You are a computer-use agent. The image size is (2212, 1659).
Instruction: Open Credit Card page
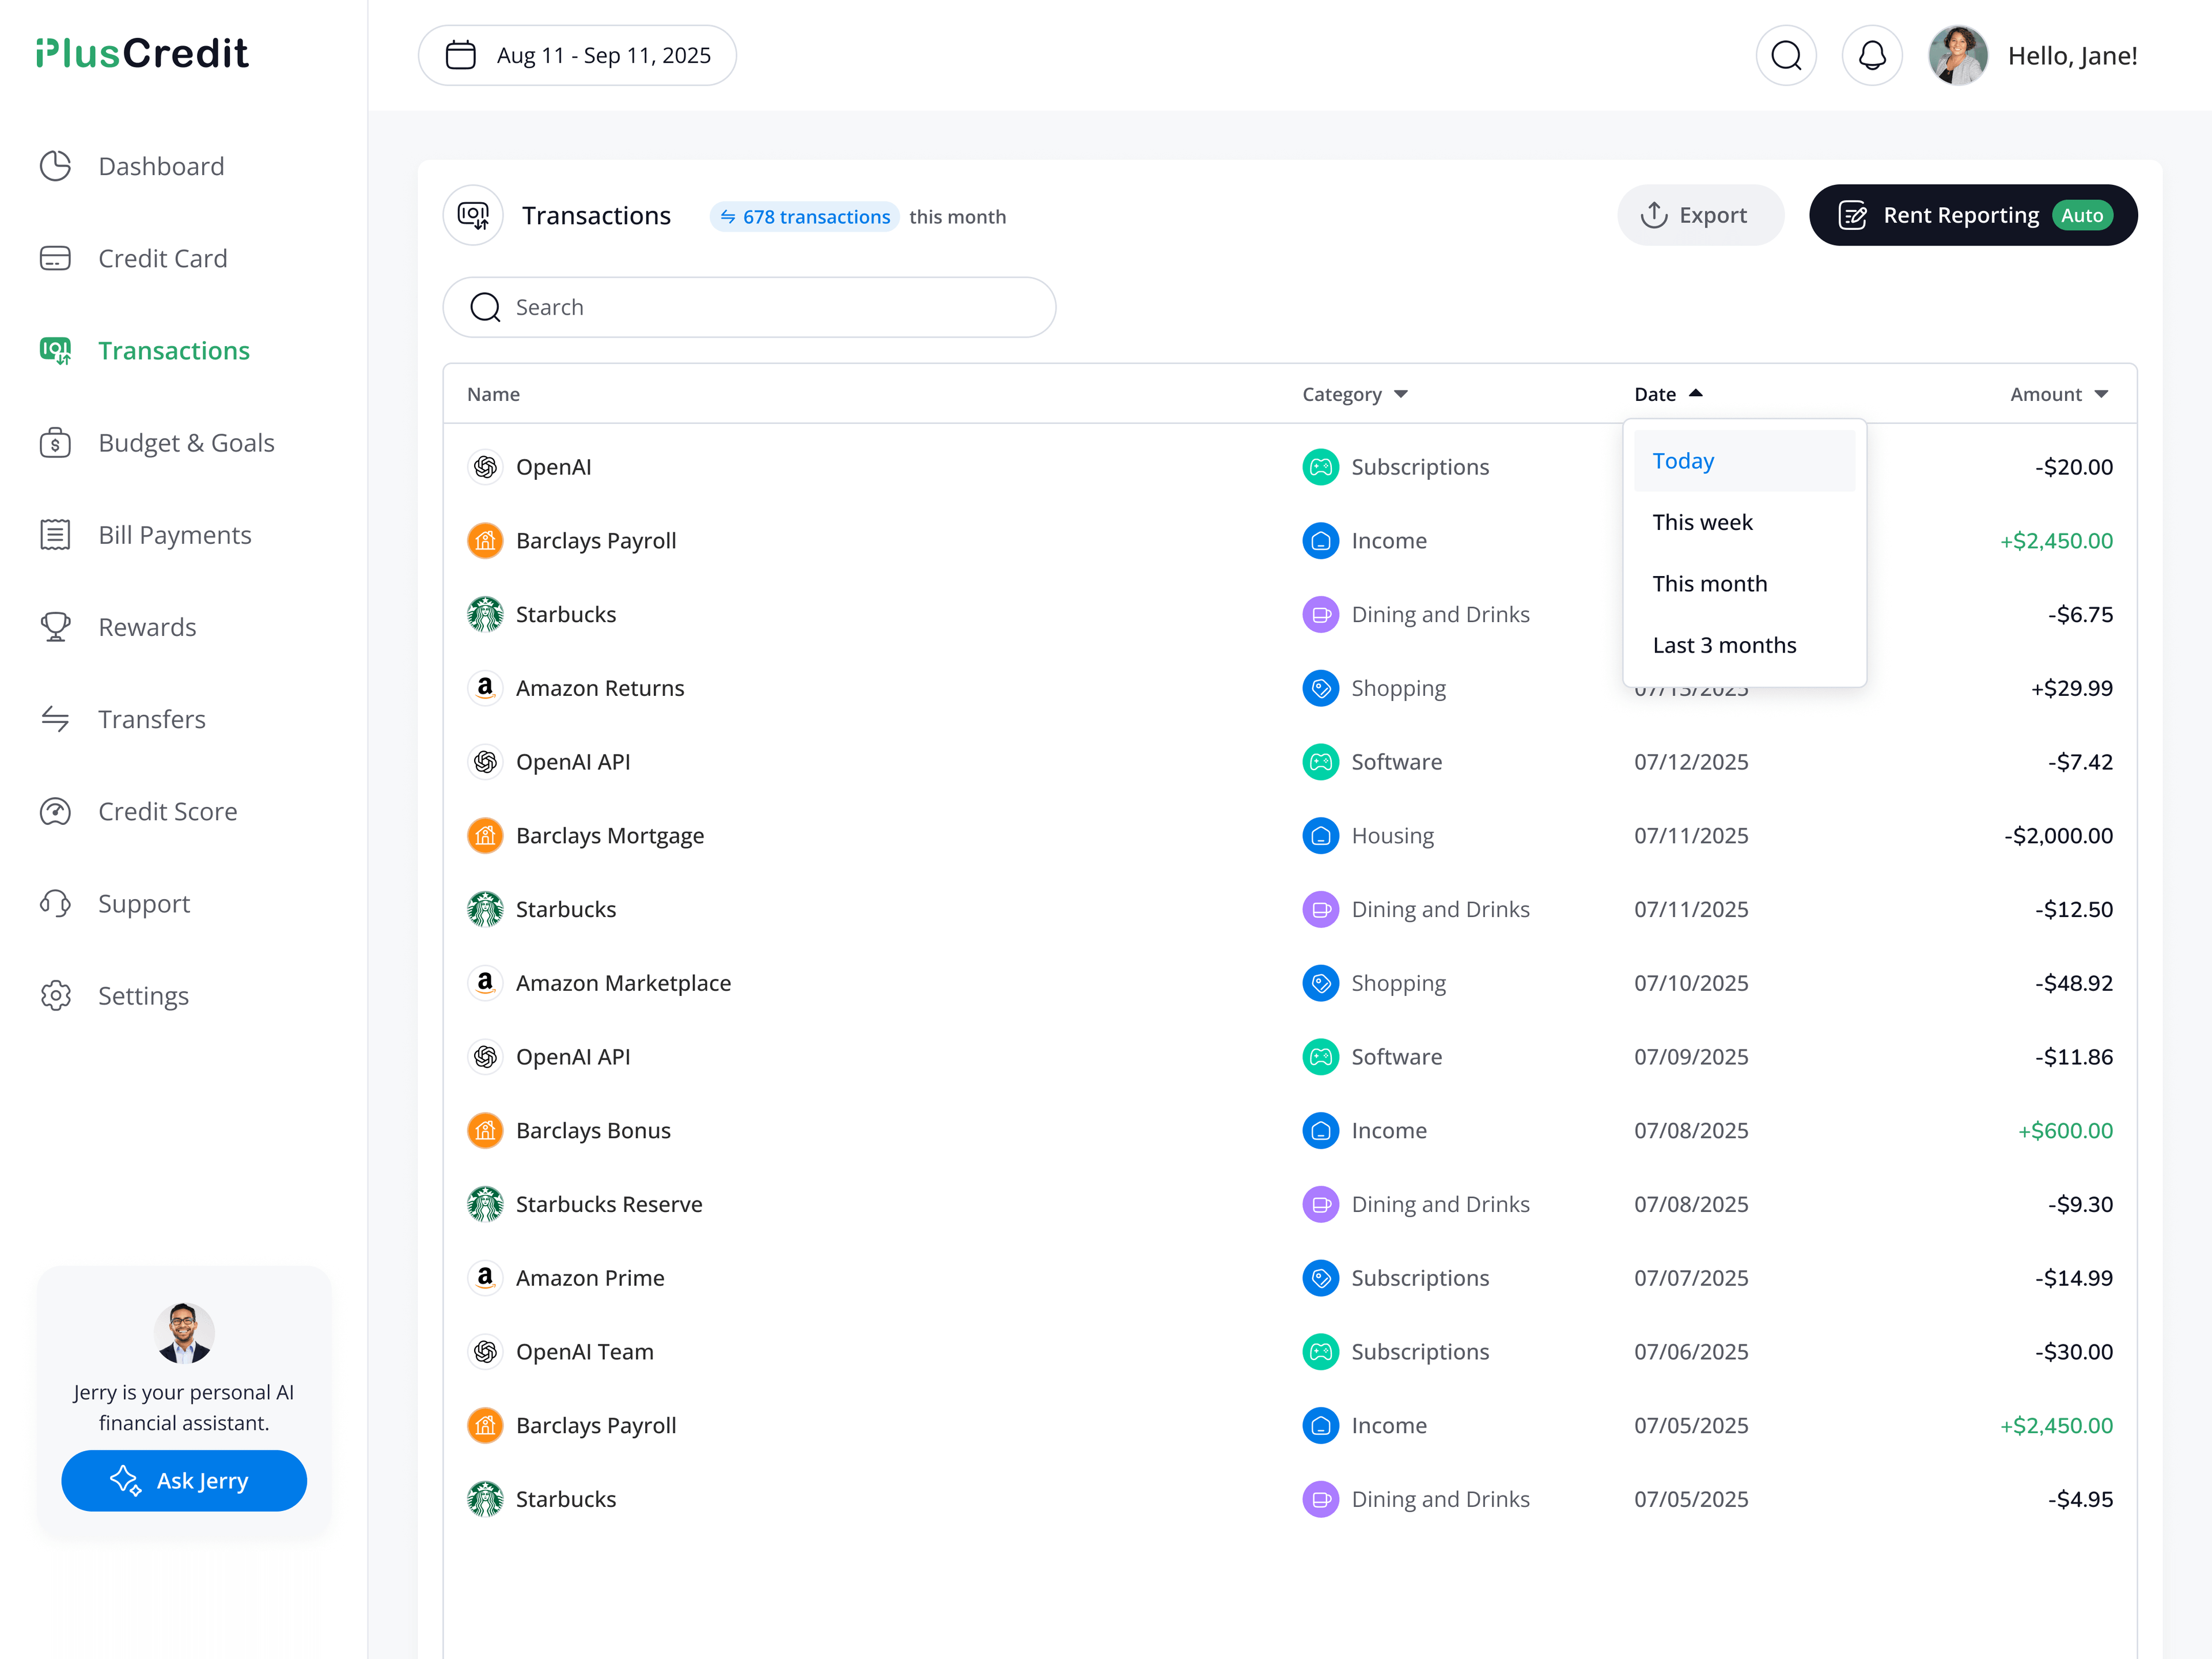coord(133,258)
